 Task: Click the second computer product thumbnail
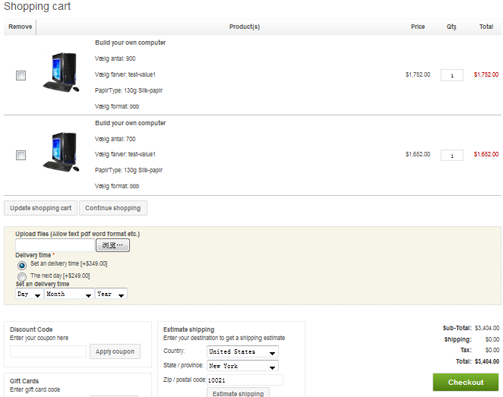pos(61,152)
